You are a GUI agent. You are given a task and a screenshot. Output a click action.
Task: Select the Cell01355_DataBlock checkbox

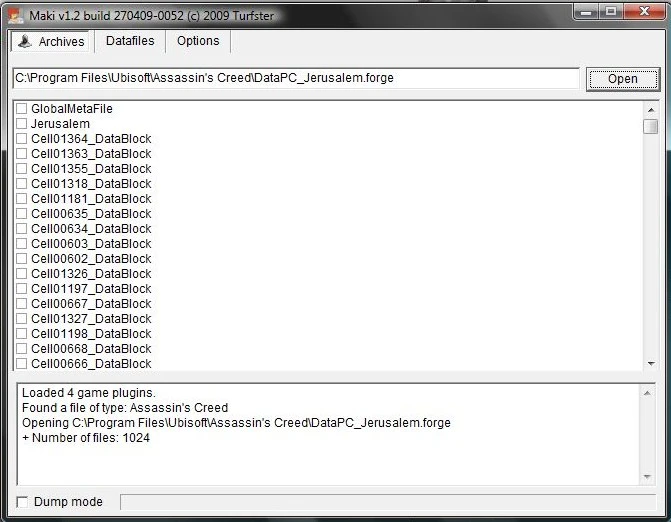(21, 169)
